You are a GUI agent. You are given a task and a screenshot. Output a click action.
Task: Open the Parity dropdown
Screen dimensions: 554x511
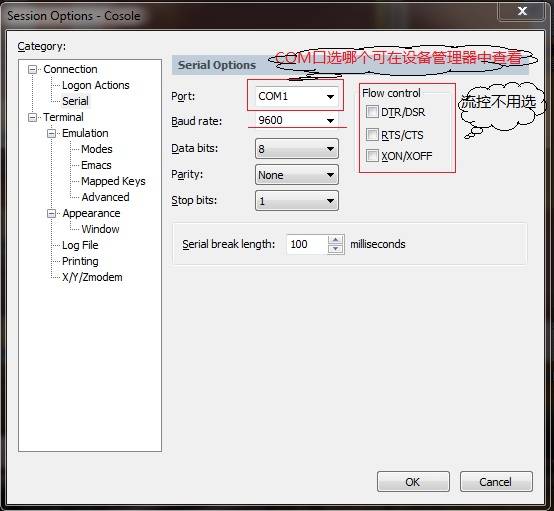(296, 175)
